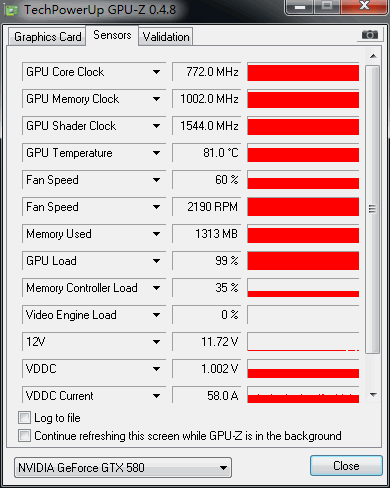Click the scroll up arrow of sensor list
This screenshot has height=488, width=390.
pos(373,56)
